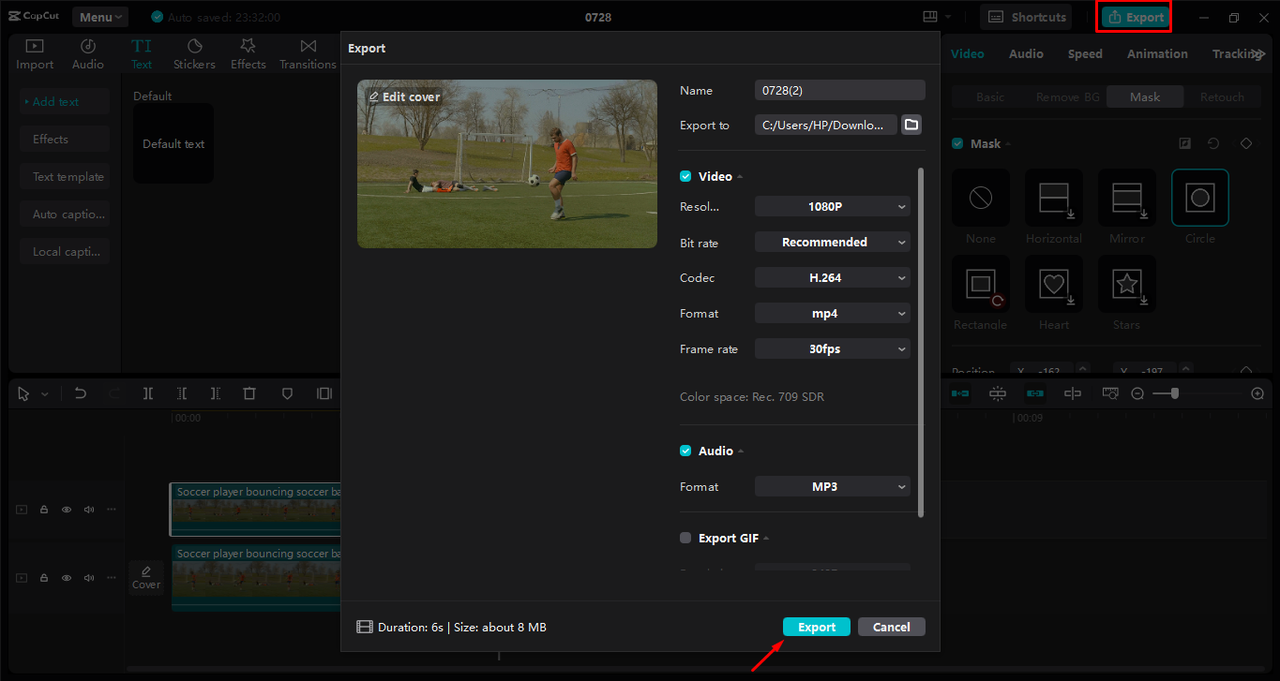Open the Basic sub-tab
The height and width of the screenshot is (681, 1280).
(x=990, y=97)
